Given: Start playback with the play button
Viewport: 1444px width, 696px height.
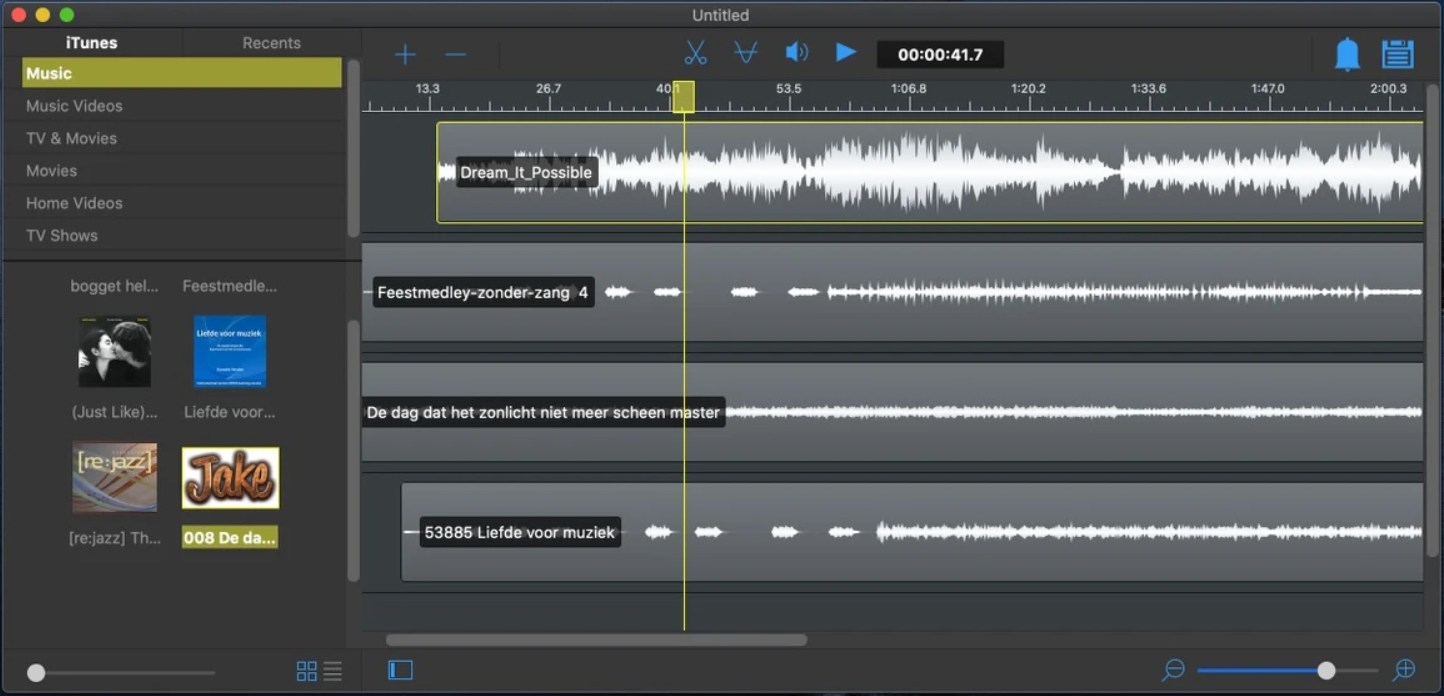Looking at the screenshot, I should coord(846,52).
